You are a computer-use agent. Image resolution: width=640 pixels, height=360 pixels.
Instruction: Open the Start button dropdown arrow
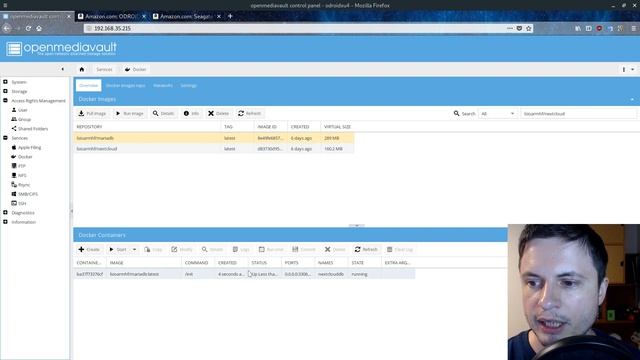tap(134, 249)
